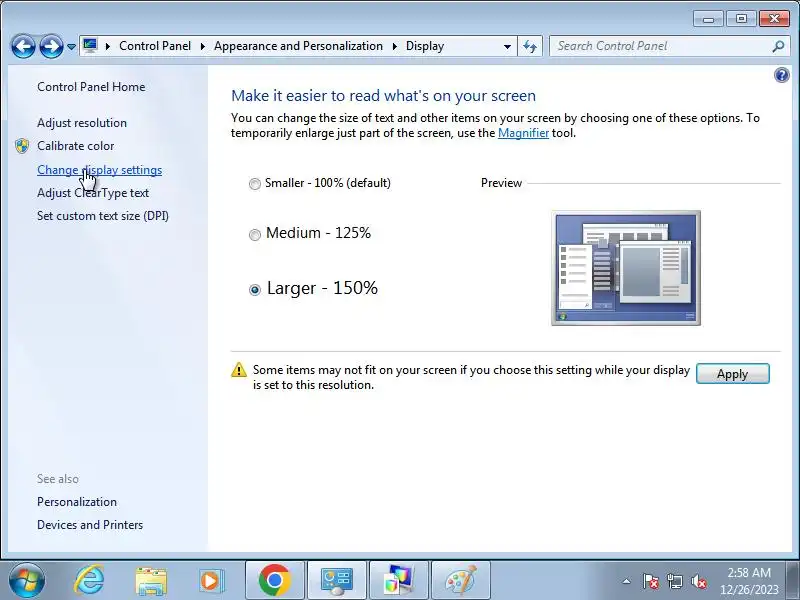Open the Windows Start menu orb
This screenshot has height=600, width=800.
[x=27, y=581]
